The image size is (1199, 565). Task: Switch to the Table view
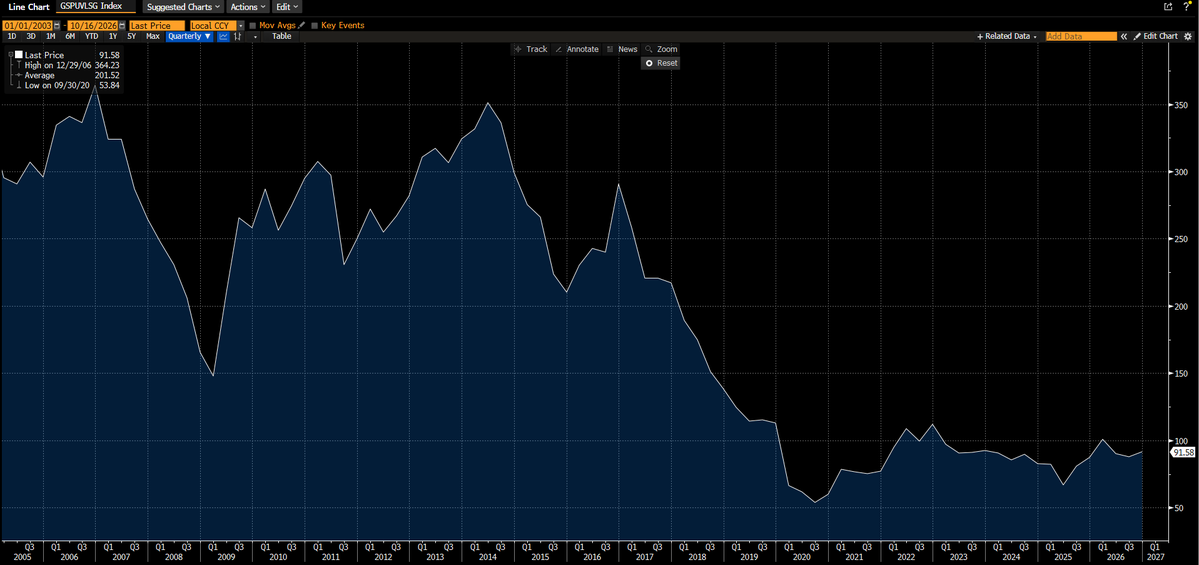click(281, 36)
